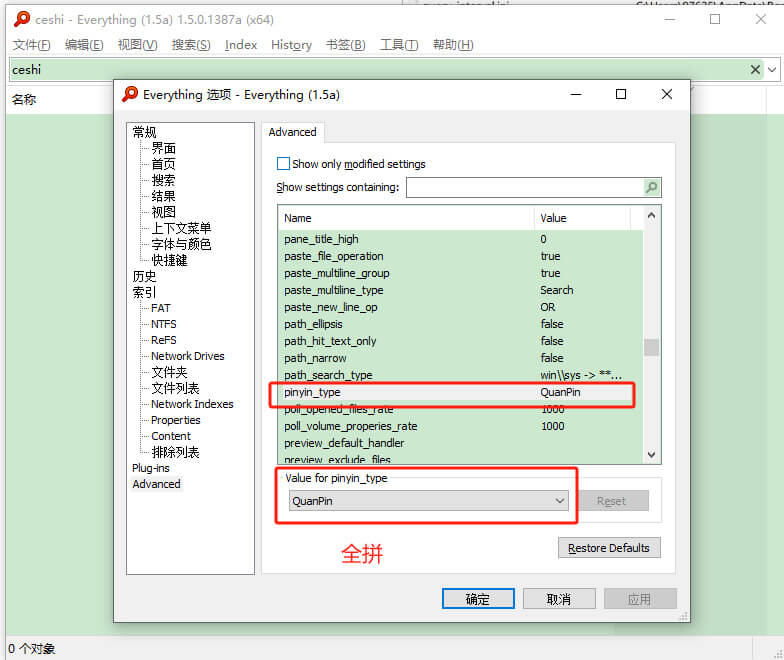This screenshot has width=784, height=660.
Task: Open the 帮助(H) menu
Action: point(453,44)
